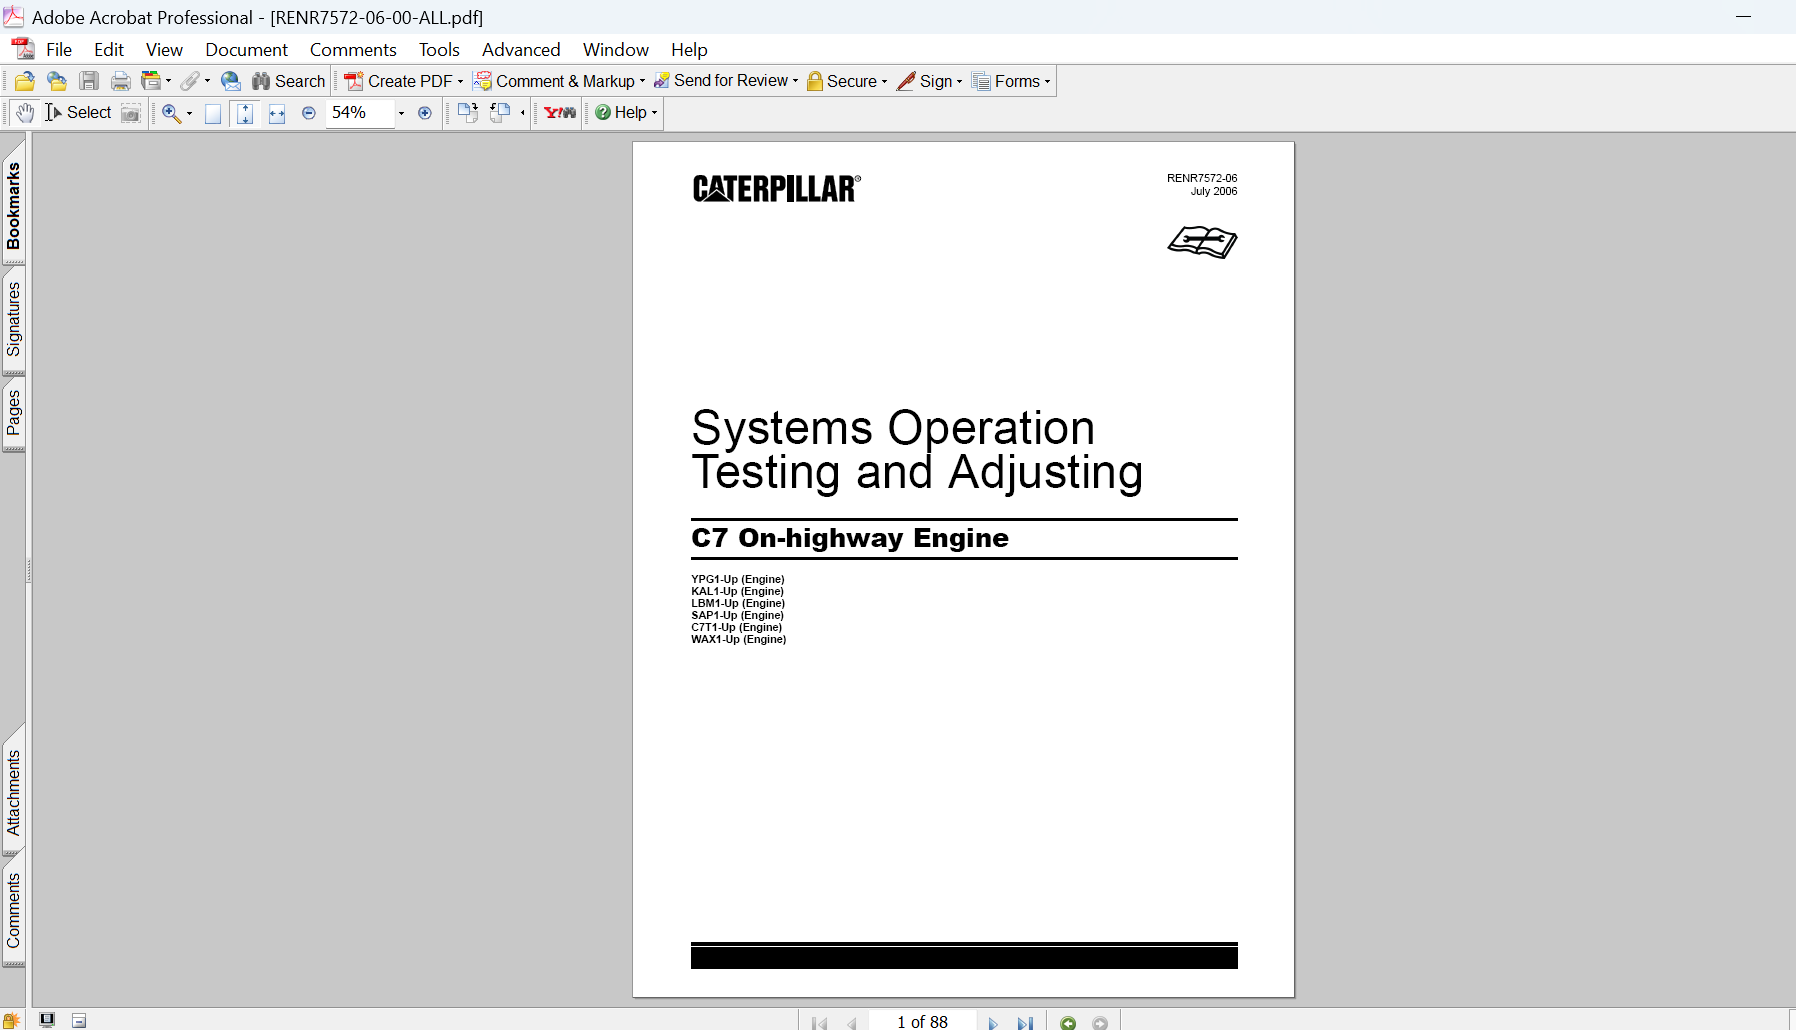Click the Open file folder icon

pyautogui.click(x=25, y=82)
